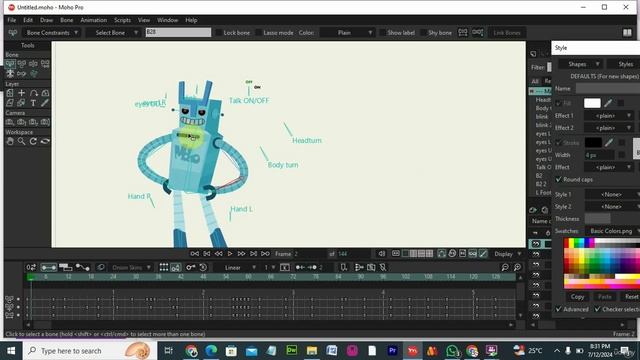
Task: Open the Animation menu
Action: (x=93, y=20)
